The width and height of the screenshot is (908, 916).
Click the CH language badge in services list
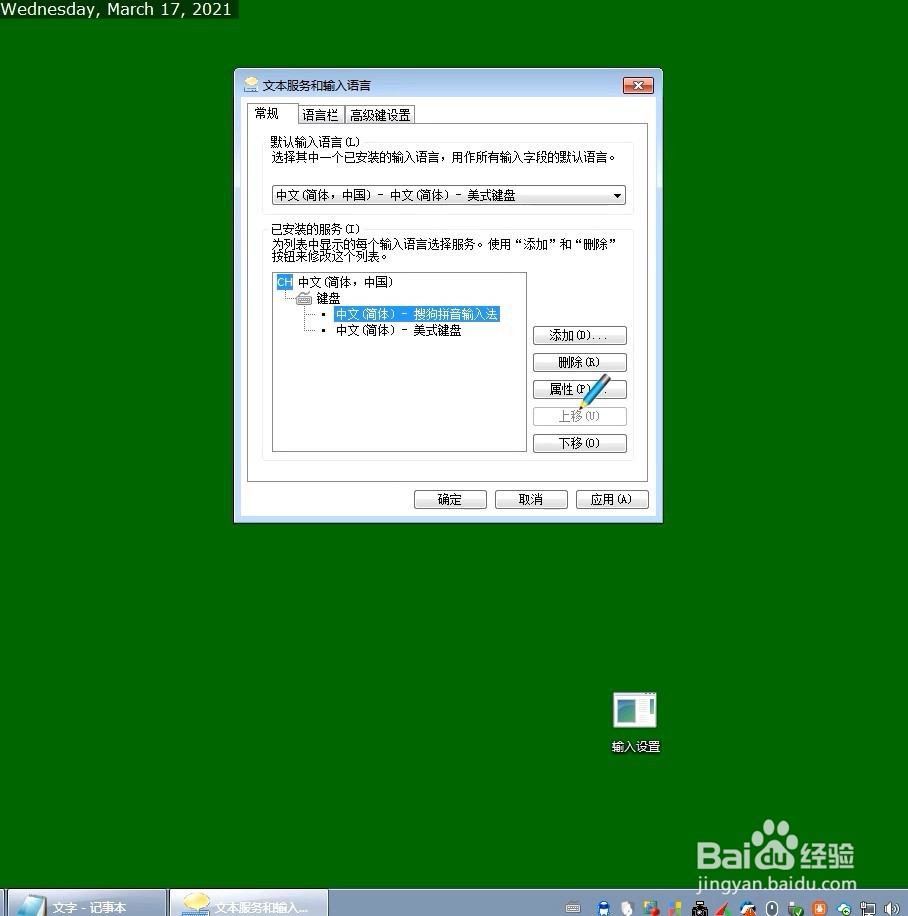pyautogui.click(x=285, y=282)
